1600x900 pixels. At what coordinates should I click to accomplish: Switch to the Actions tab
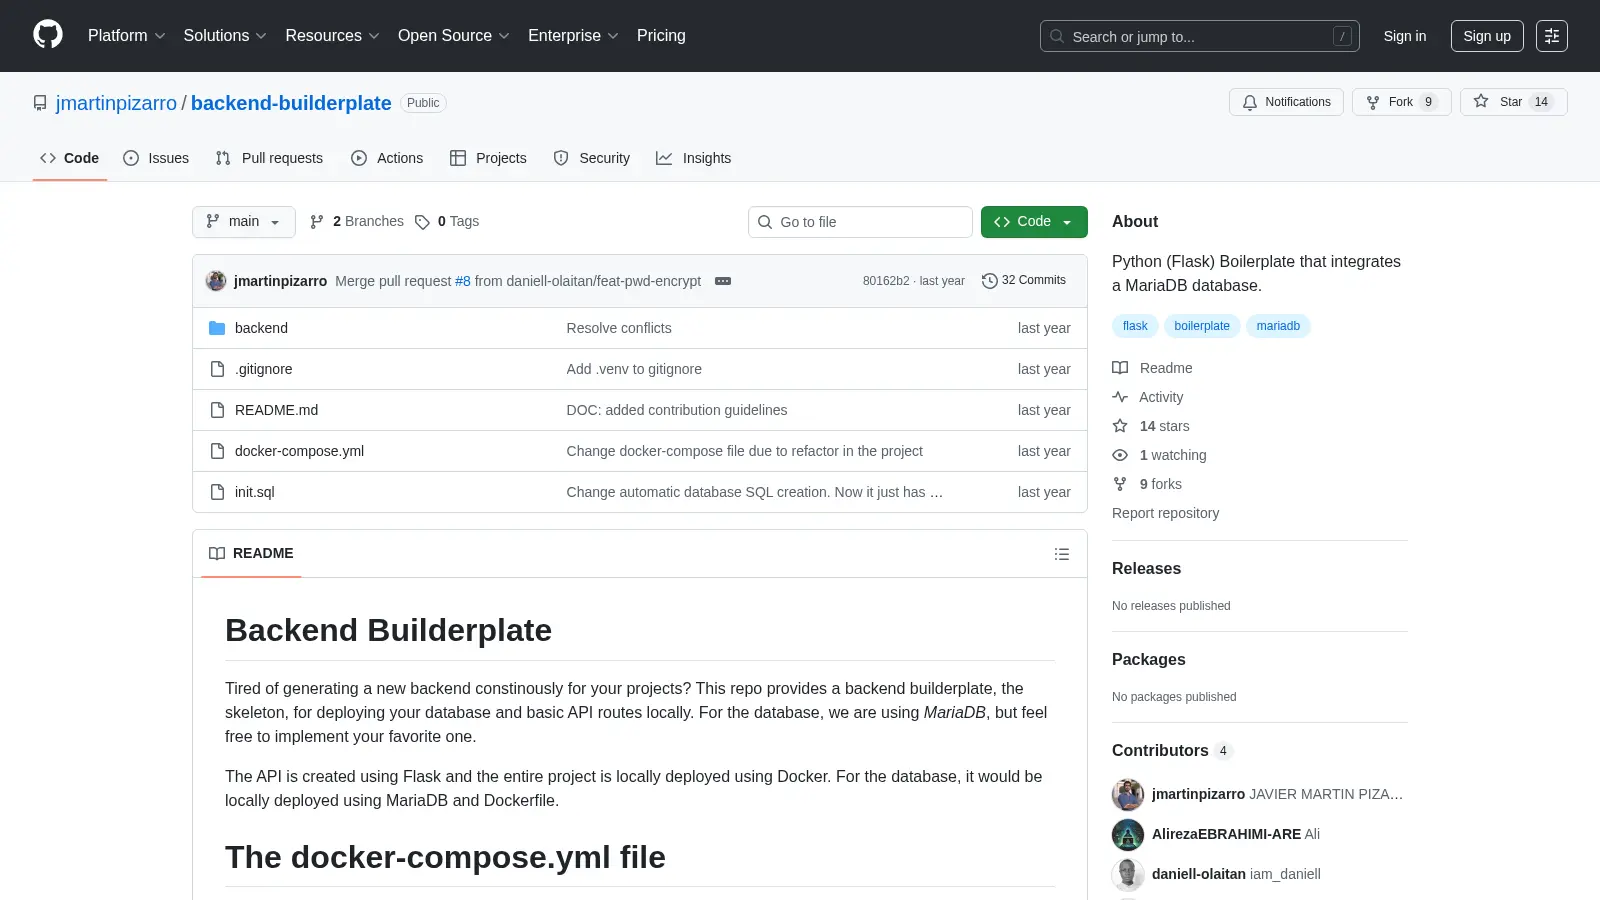(387, 158)
